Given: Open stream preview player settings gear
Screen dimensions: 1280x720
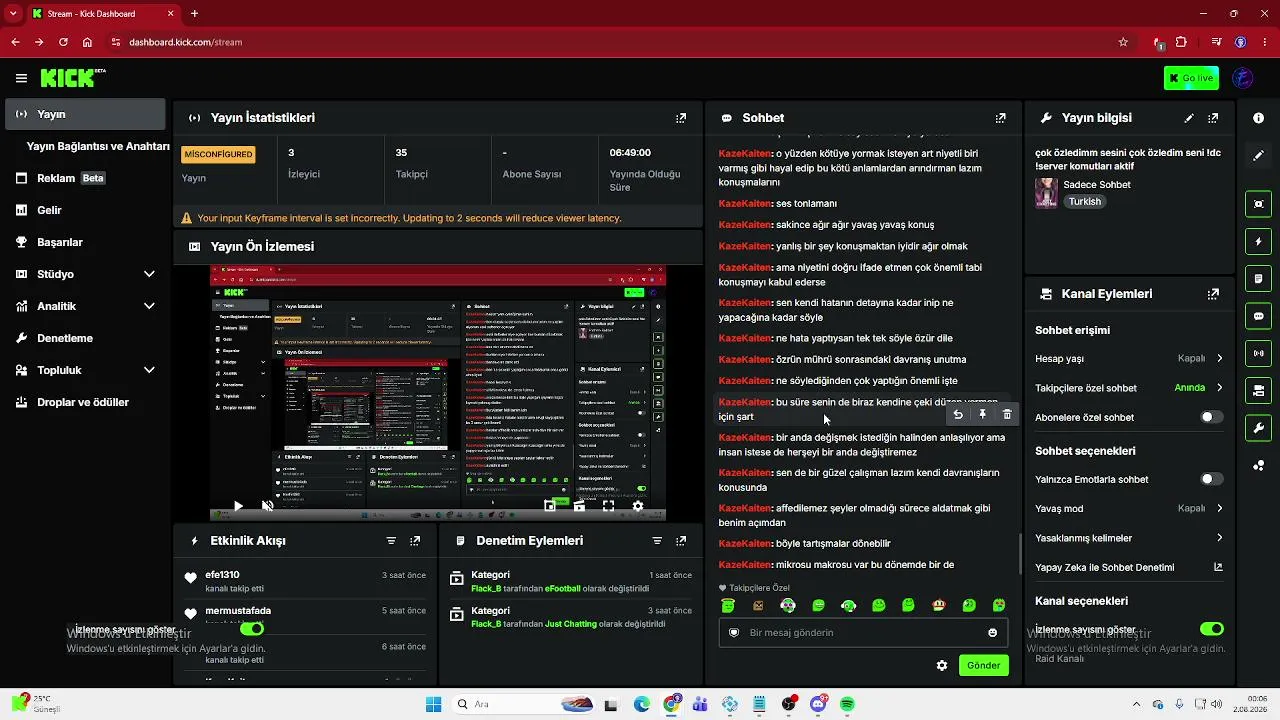Looking at the screenshot, I should tap(638, 506).
